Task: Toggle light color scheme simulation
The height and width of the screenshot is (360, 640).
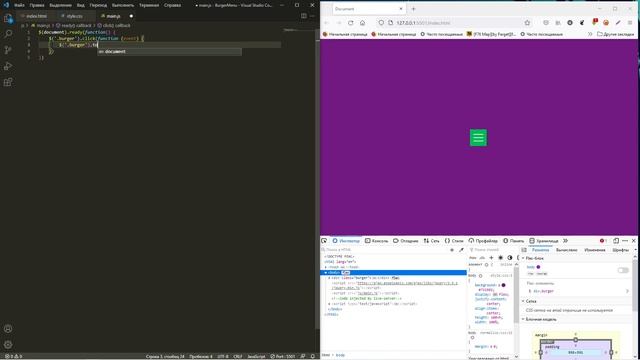Action: coord(500,258)
